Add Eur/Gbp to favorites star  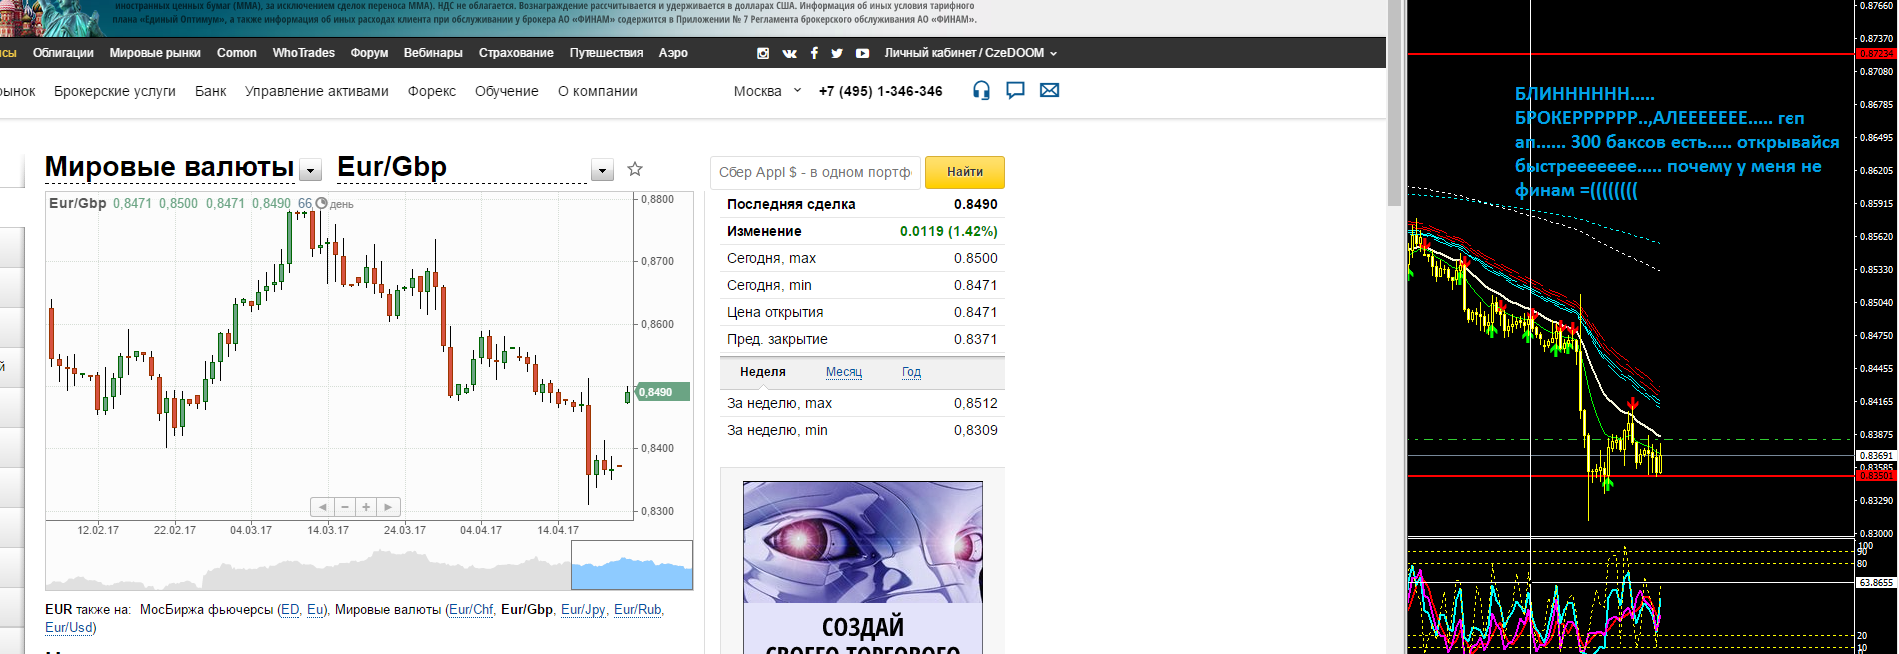click(x=634, y=169)
